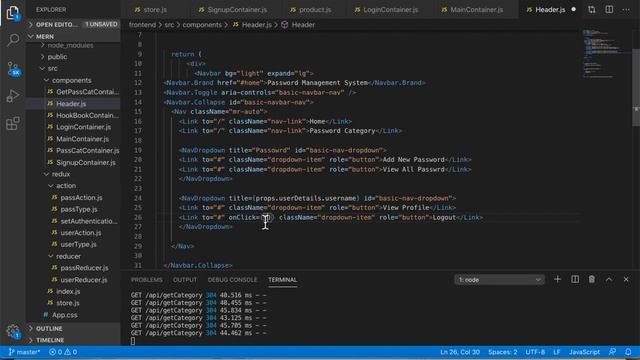This screenshot has height=360, width=640.
Task: Open the Explorer view in activity bar
Action: click(13, 12)
